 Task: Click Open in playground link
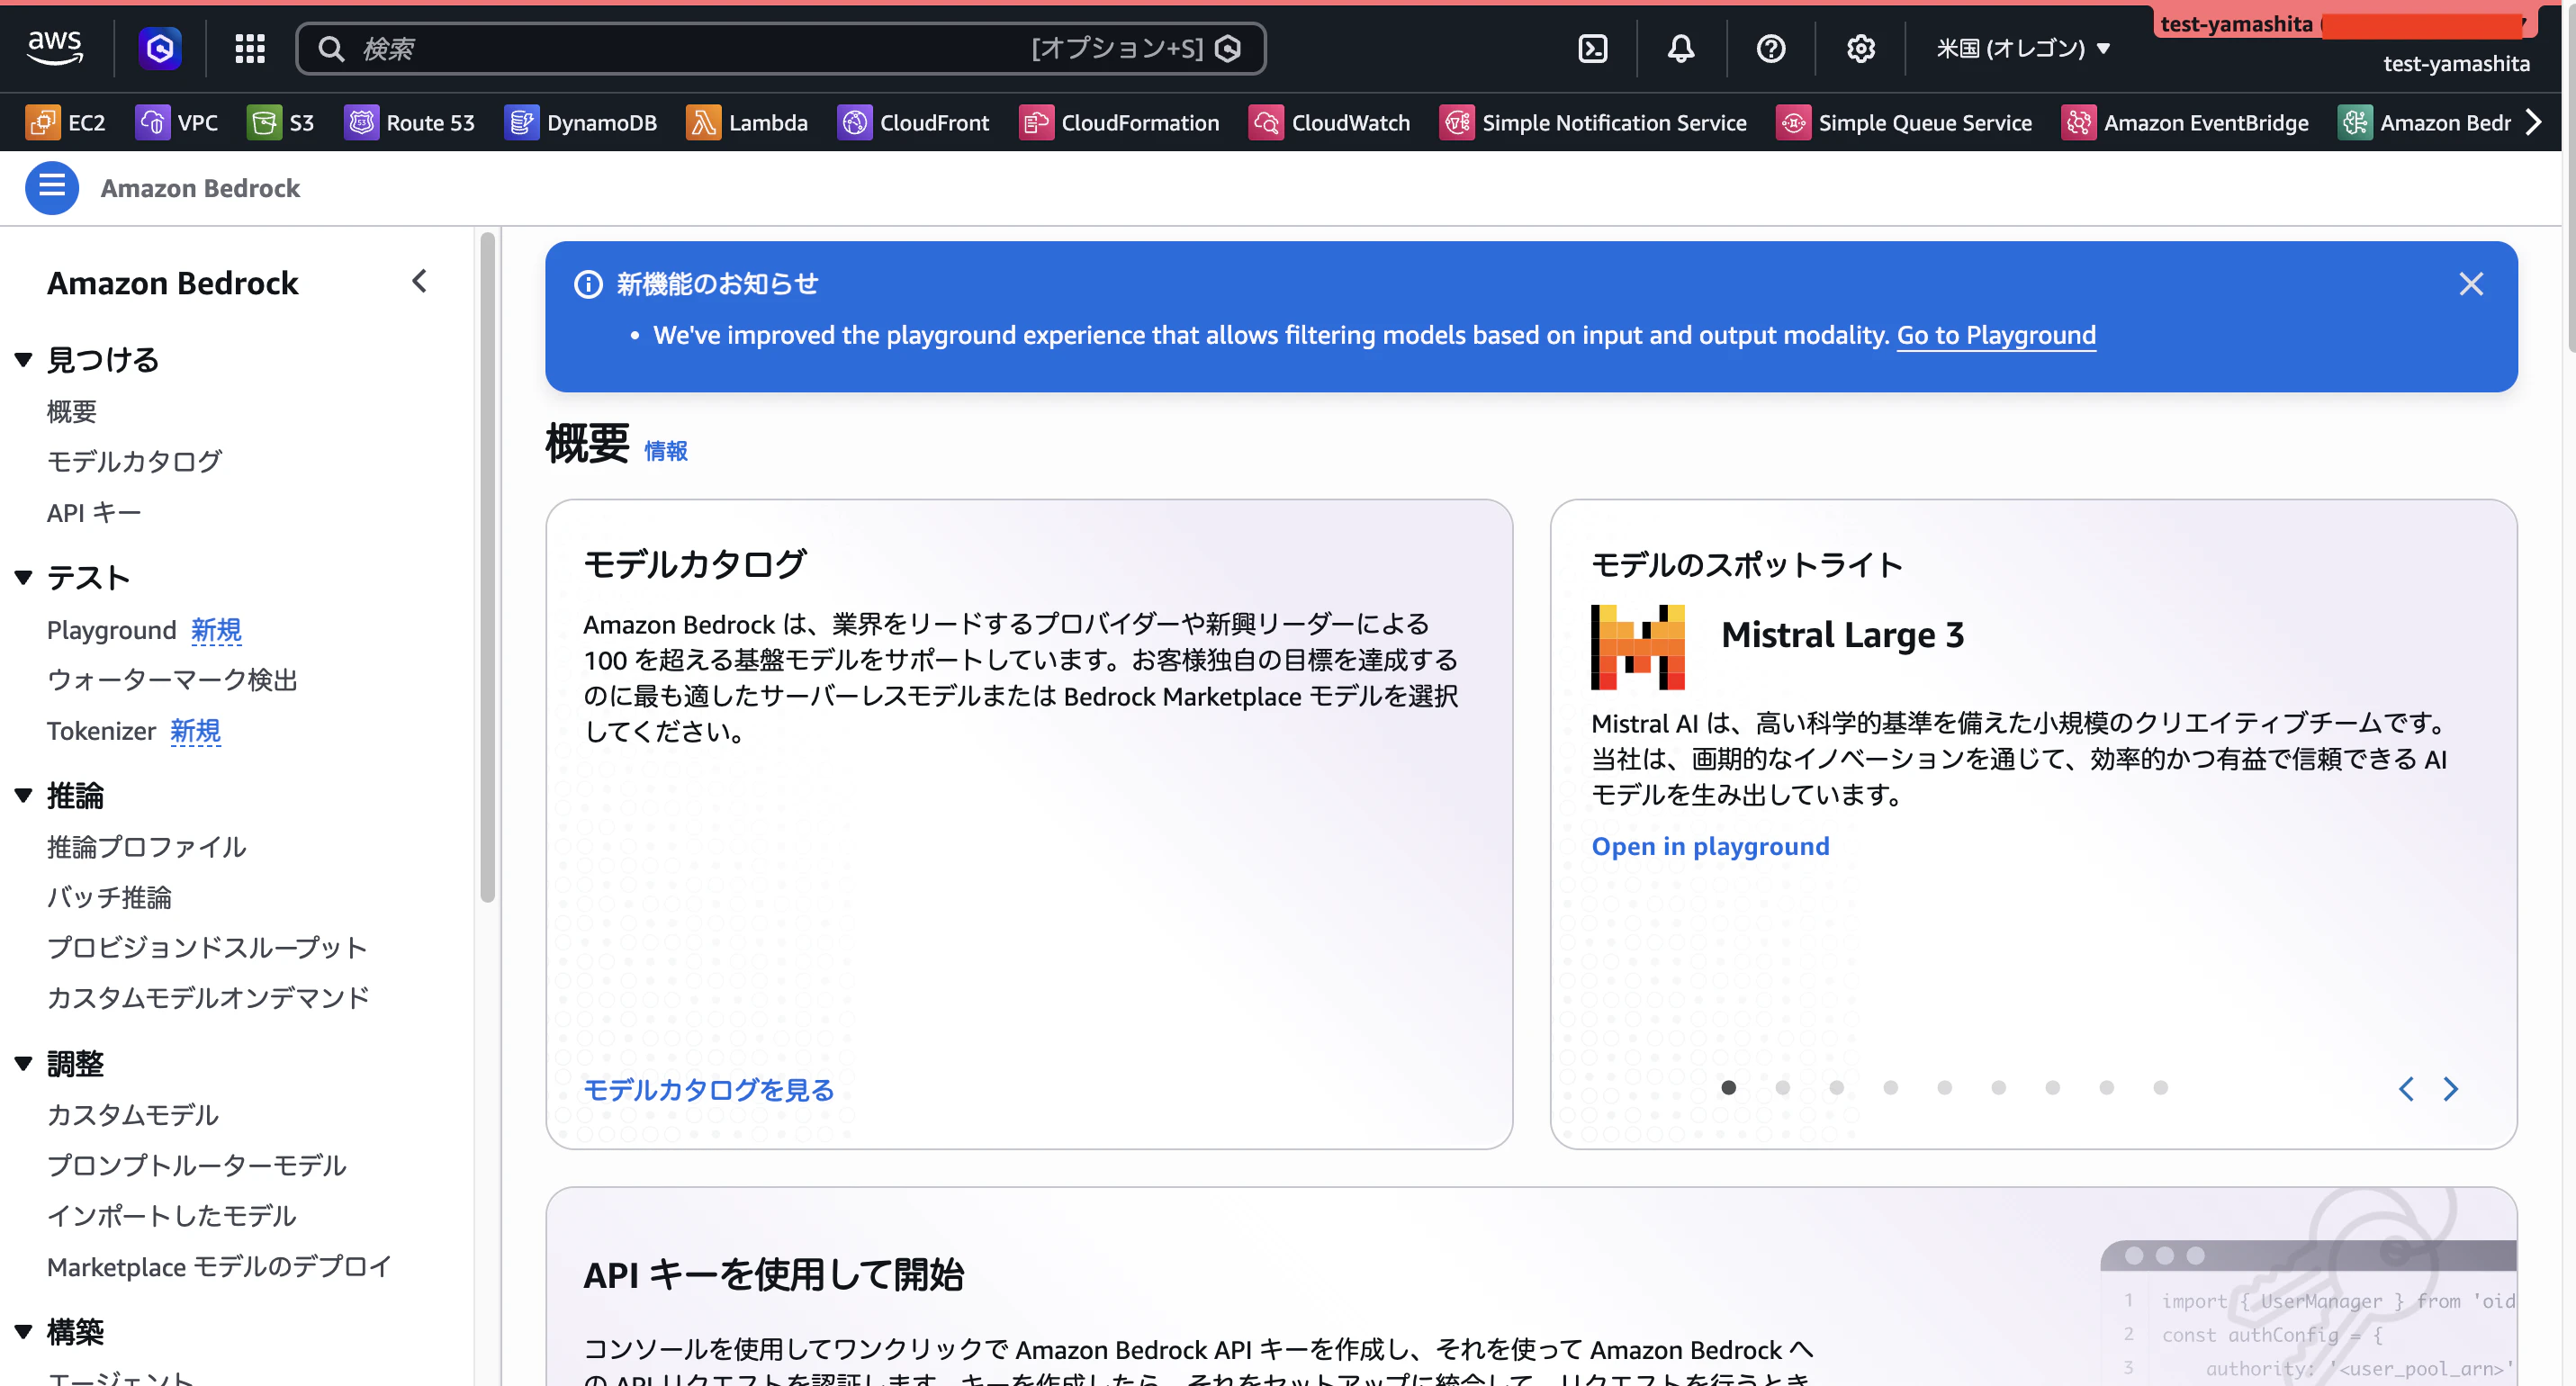point(1710,846)
